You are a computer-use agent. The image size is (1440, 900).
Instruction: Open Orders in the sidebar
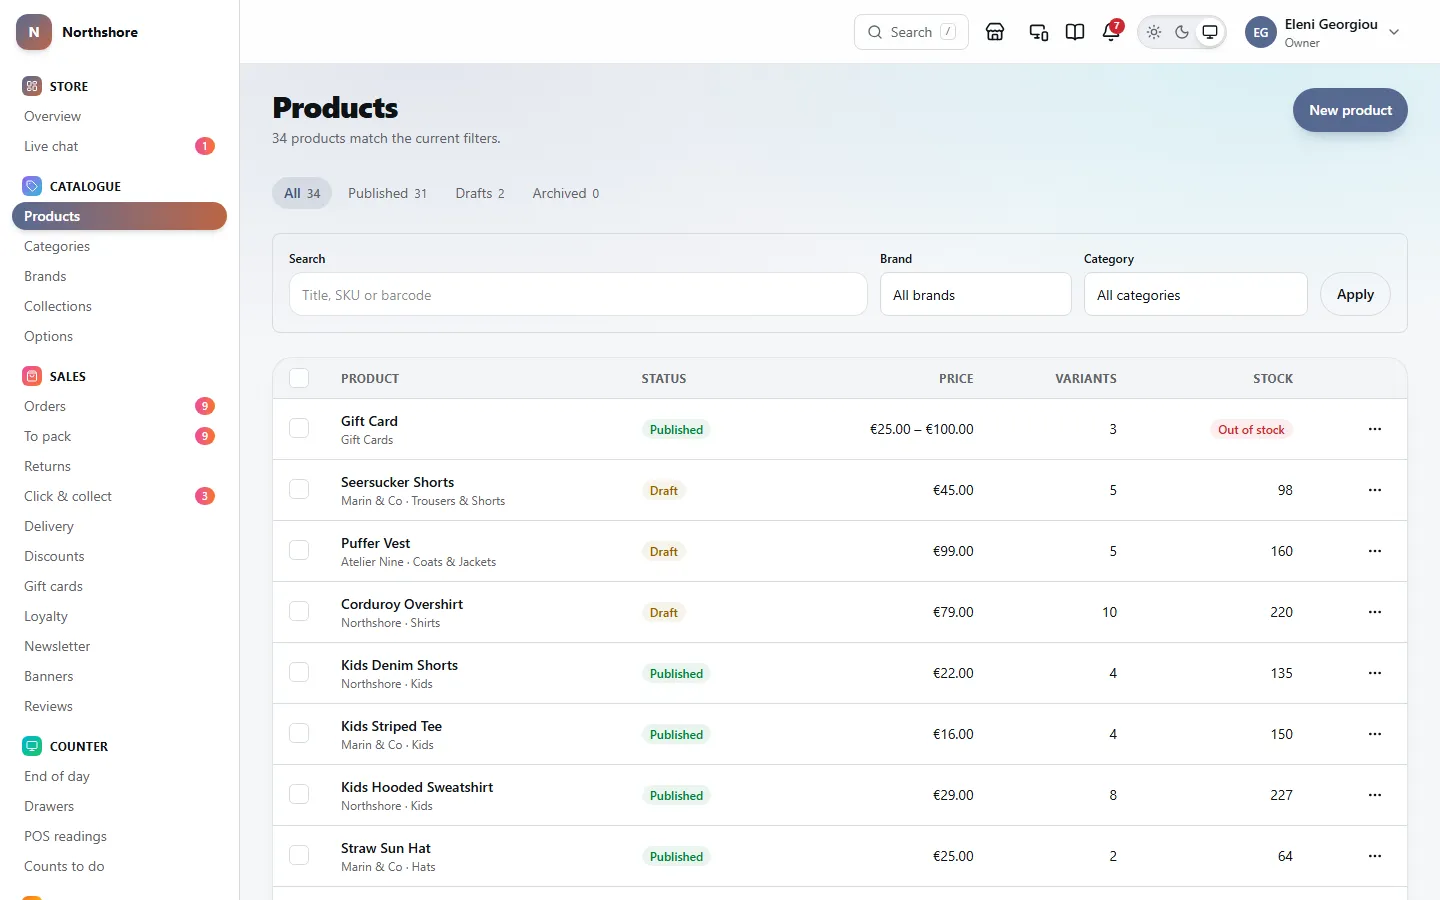(x=119, y=406)
